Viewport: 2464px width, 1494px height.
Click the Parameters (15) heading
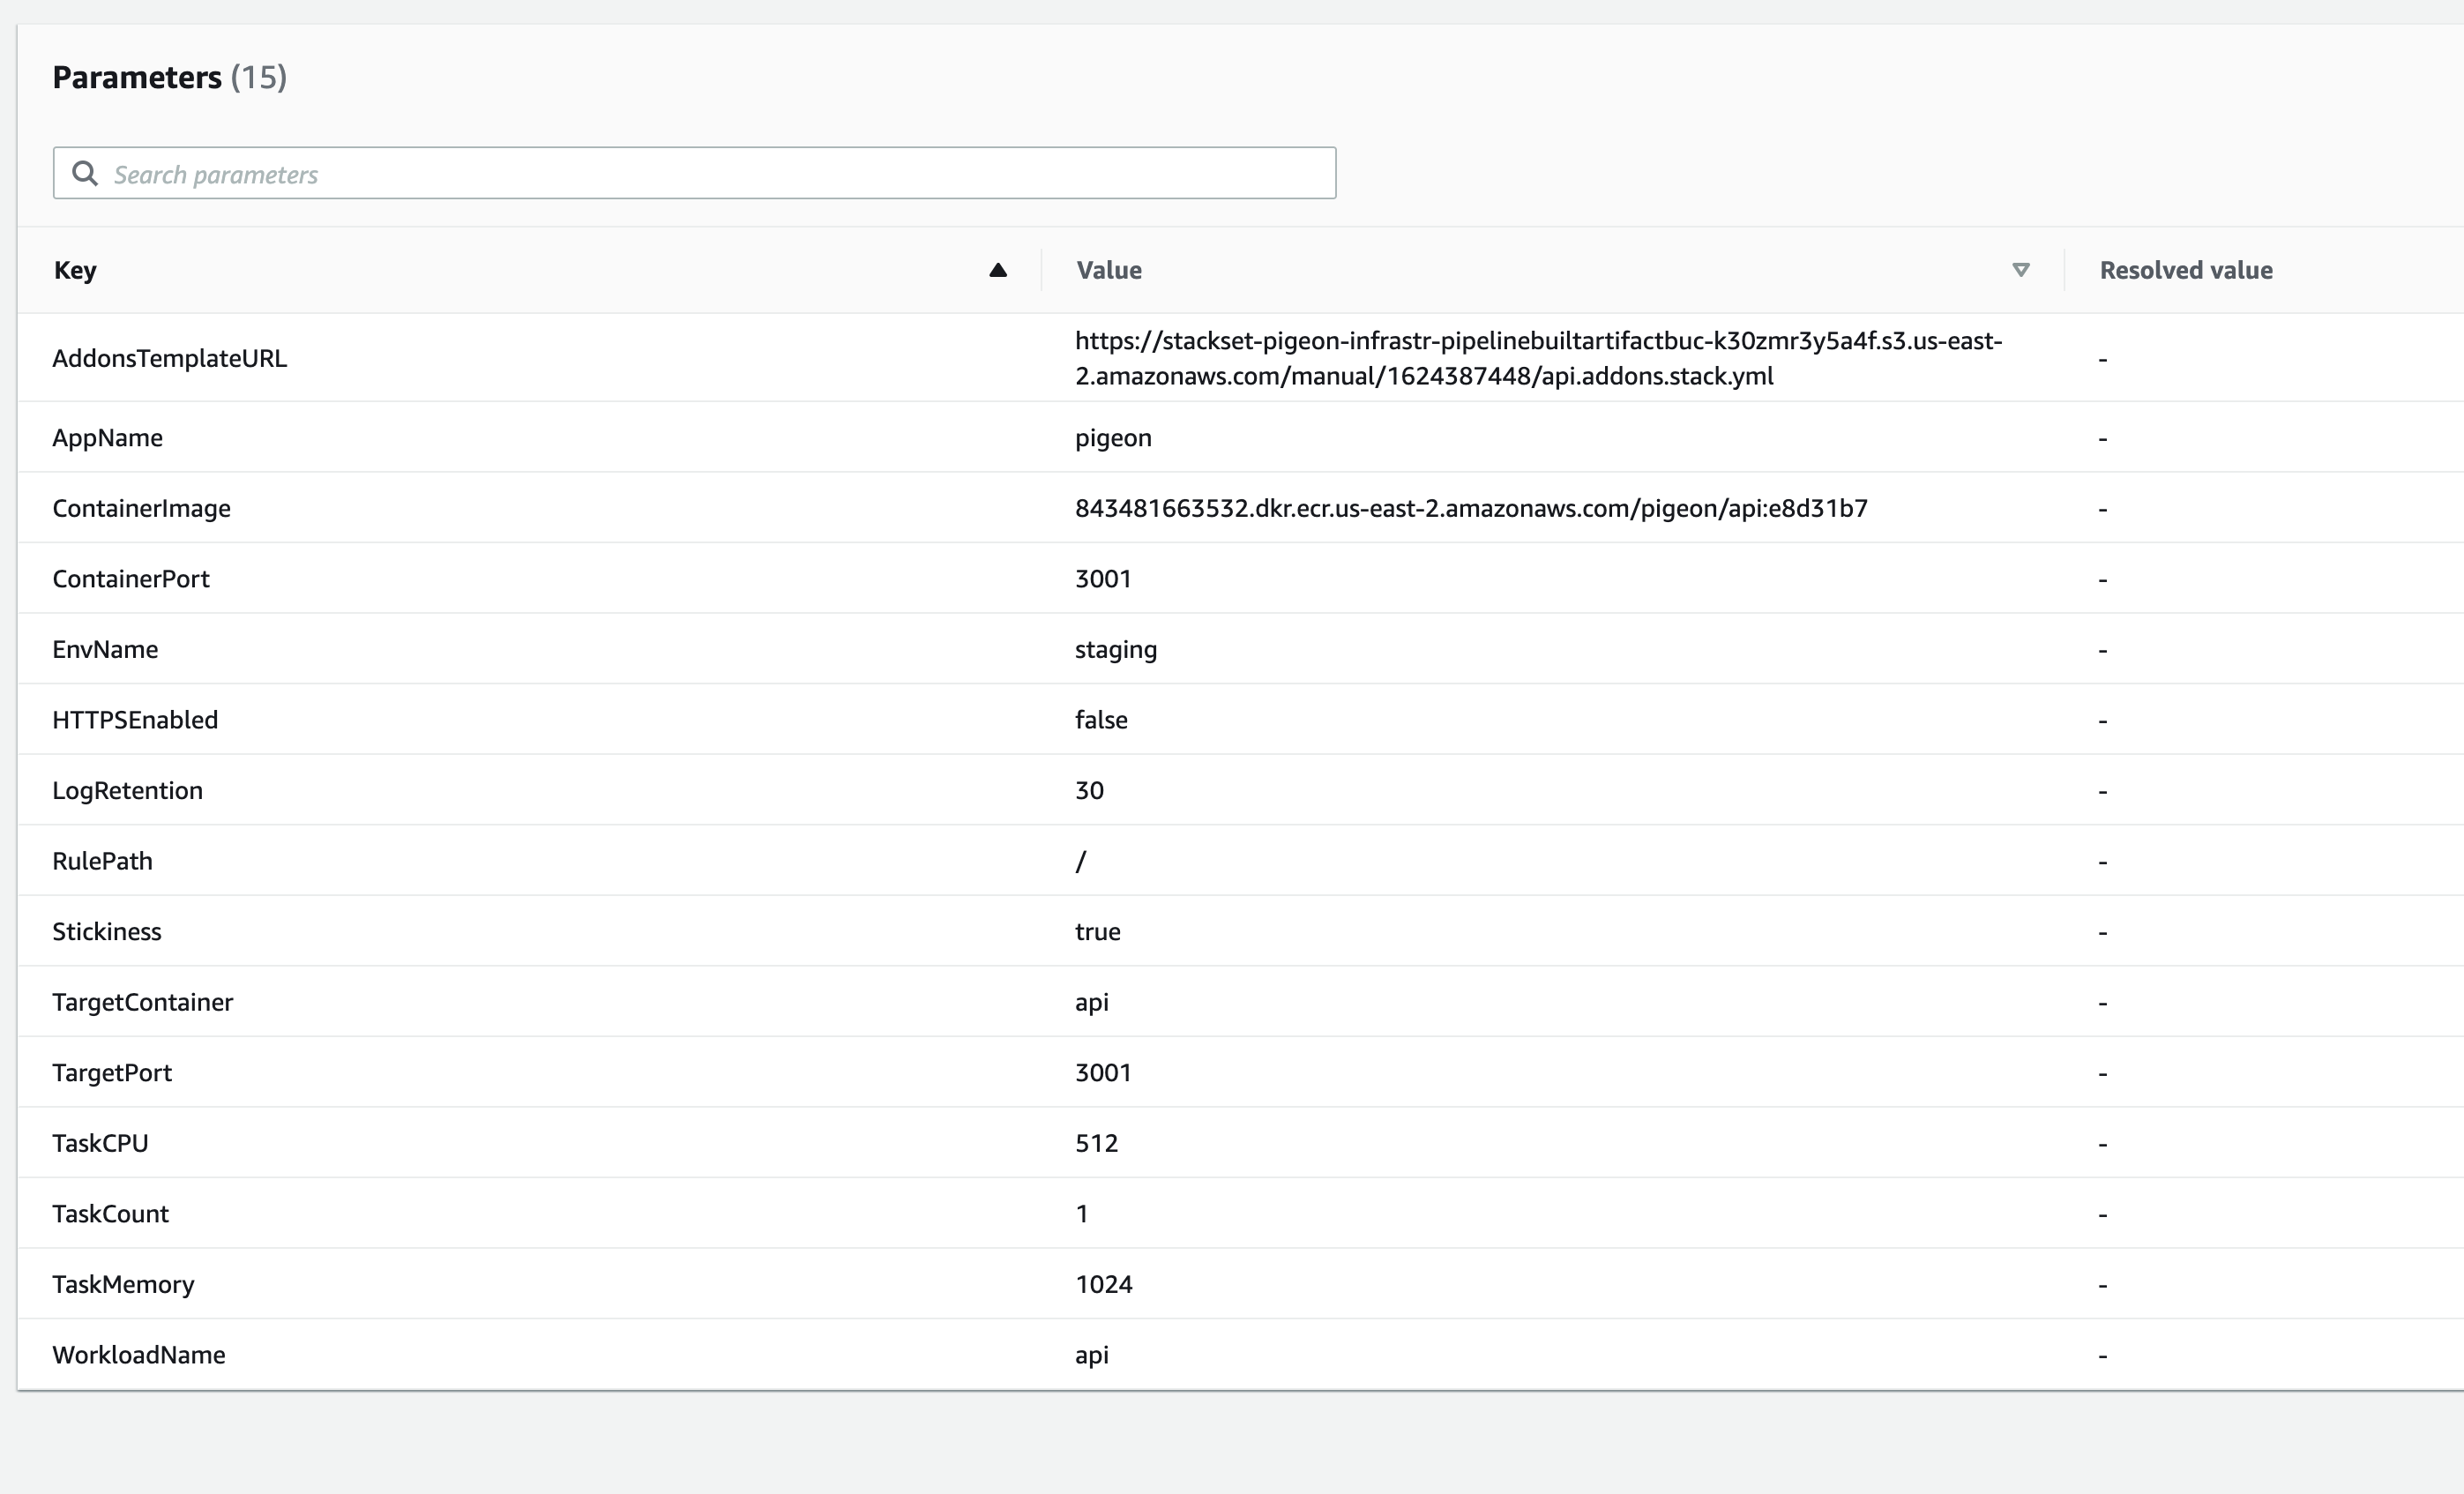click(x=170, y=77)
